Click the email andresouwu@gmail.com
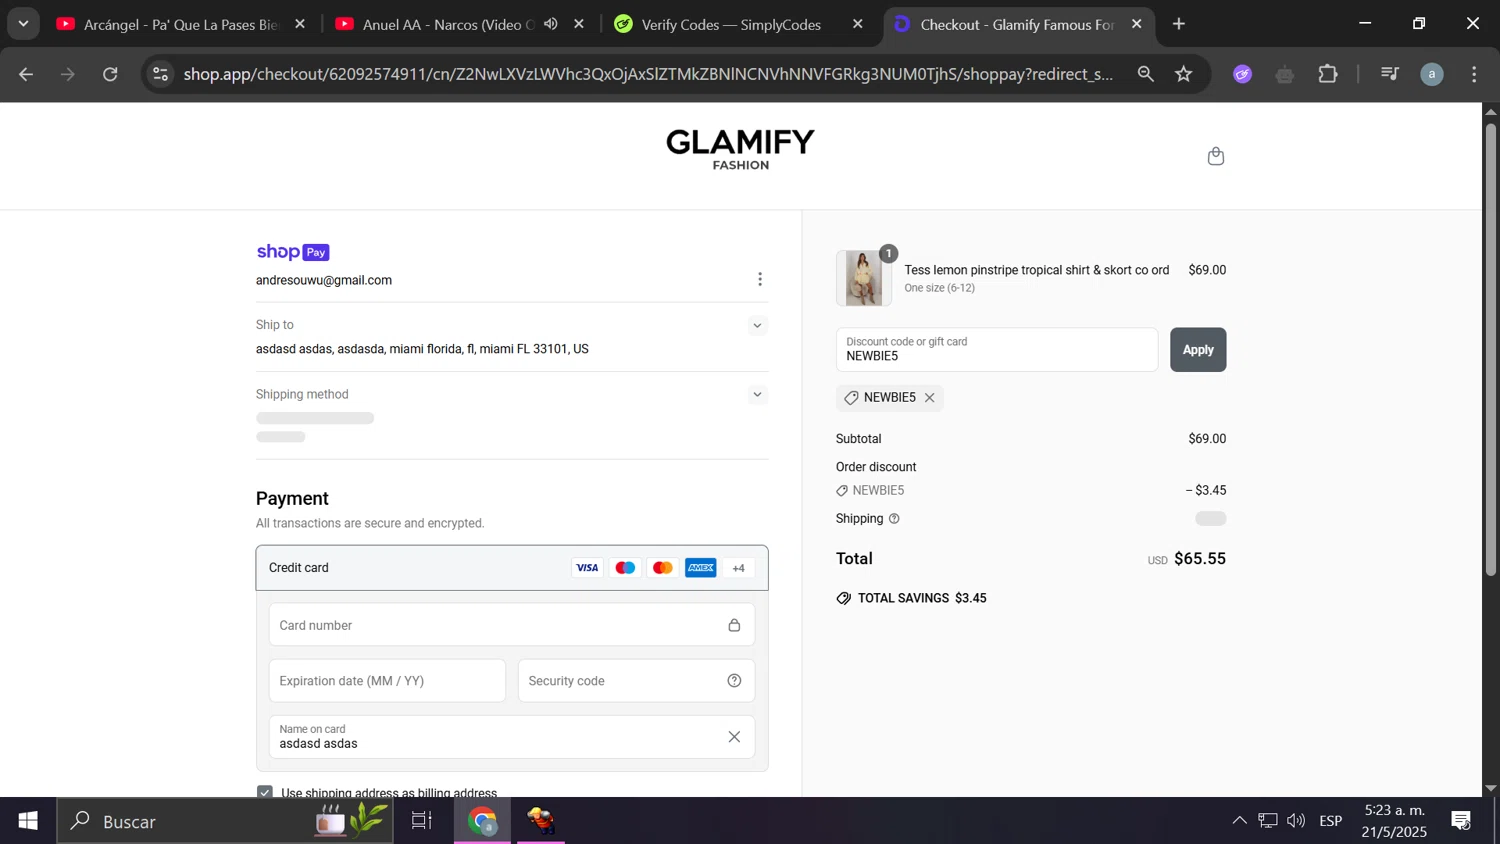Viewport: 1500px width, 844px height. [x=324, y=280]
